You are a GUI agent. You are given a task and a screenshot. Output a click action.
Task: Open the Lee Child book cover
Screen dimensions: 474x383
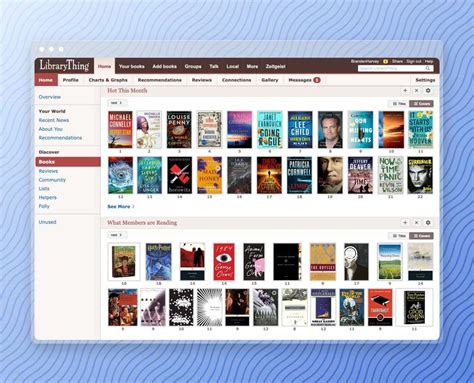[x=300, y=130]
